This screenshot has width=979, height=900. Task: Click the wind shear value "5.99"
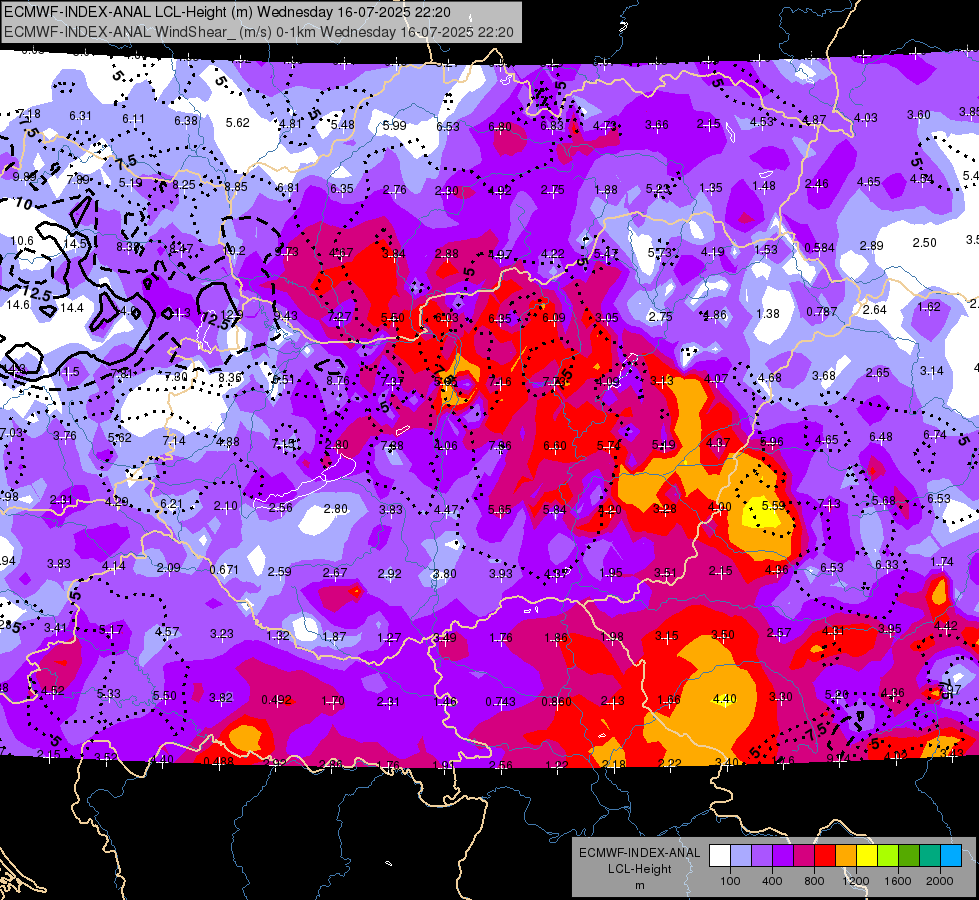point(395,126)
